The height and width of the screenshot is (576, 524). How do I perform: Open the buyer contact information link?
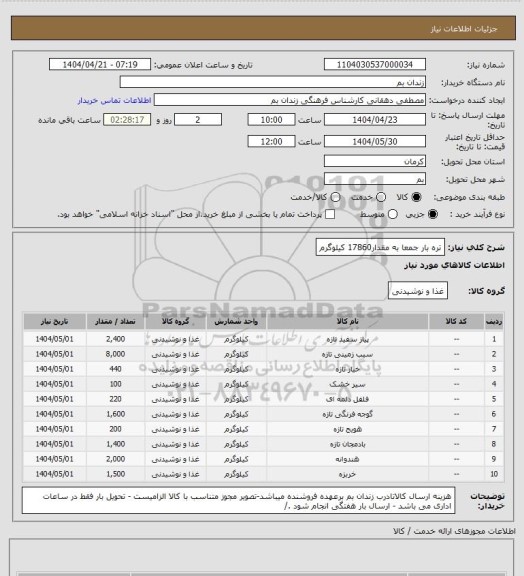coord(114,100)
